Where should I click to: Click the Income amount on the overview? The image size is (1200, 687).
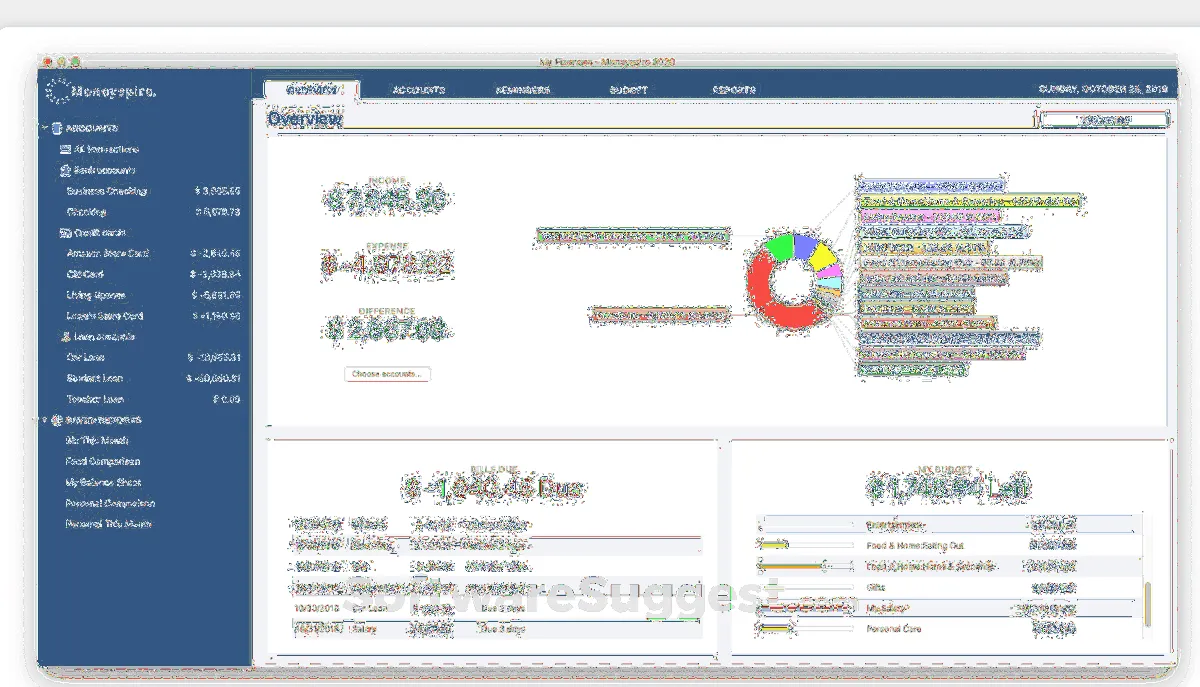coord(386,200)
